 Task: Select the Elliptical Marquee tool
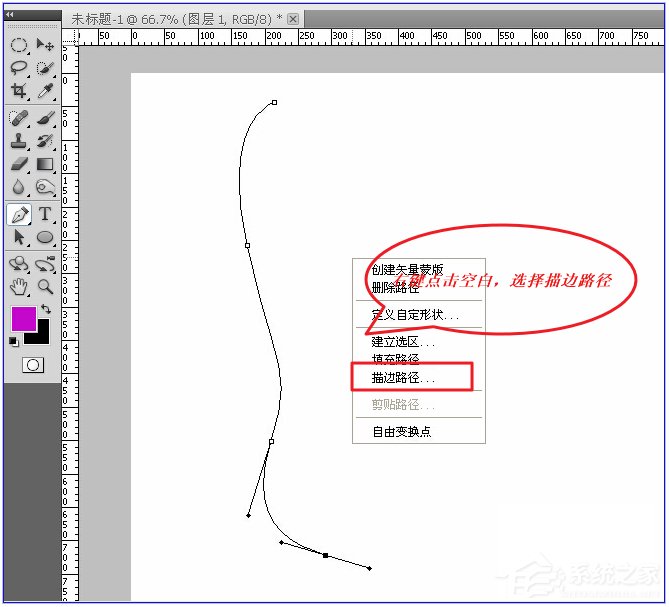[x=18, y=45]
